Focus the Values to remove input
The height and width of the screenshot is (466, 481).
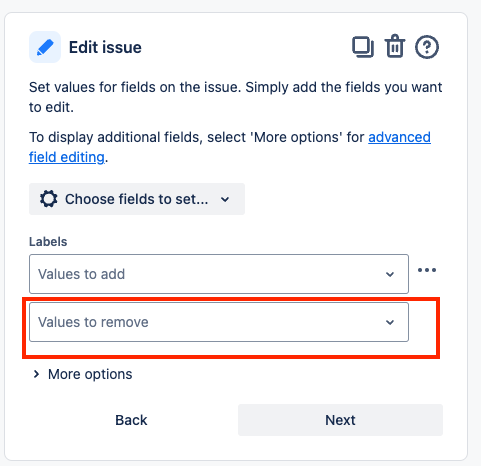coord(219,322)
